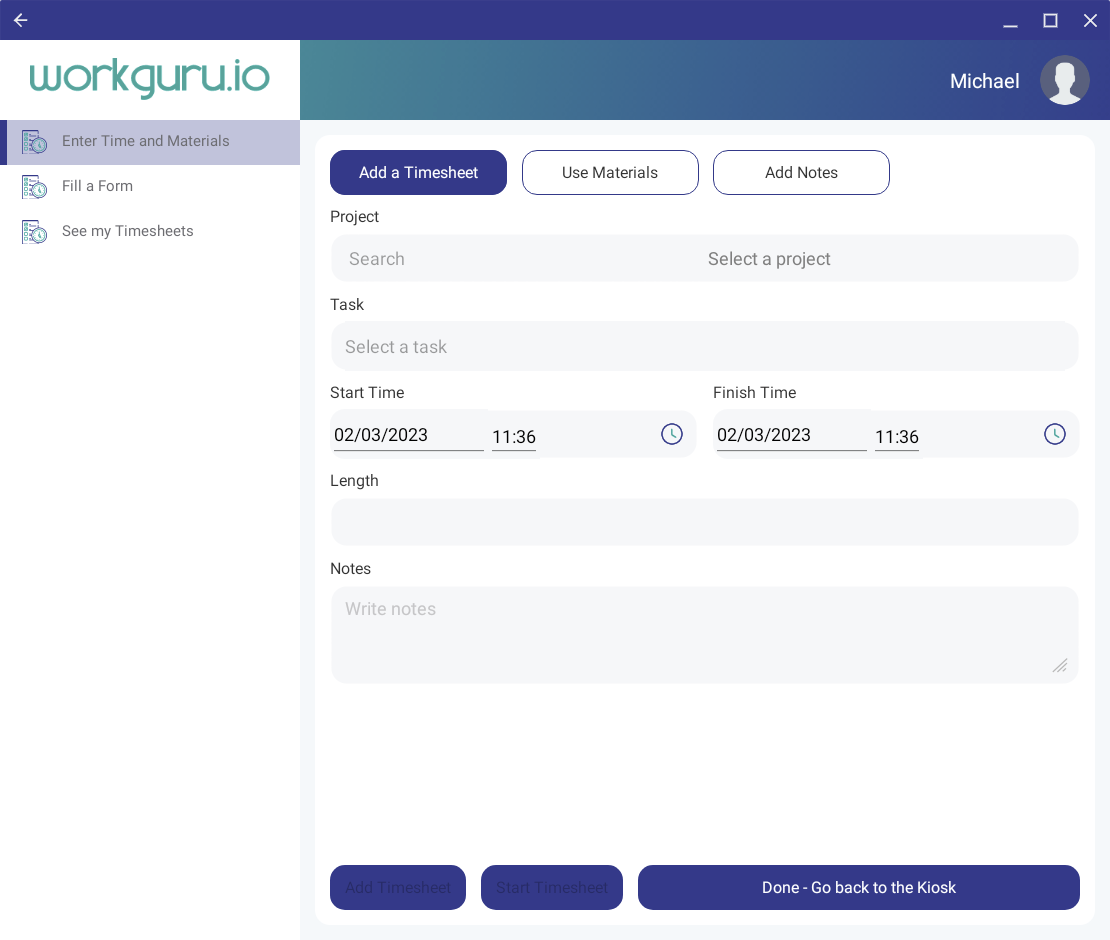Click Michael's profile avatar
The image size is (1110, 940).
[1064, 80]
